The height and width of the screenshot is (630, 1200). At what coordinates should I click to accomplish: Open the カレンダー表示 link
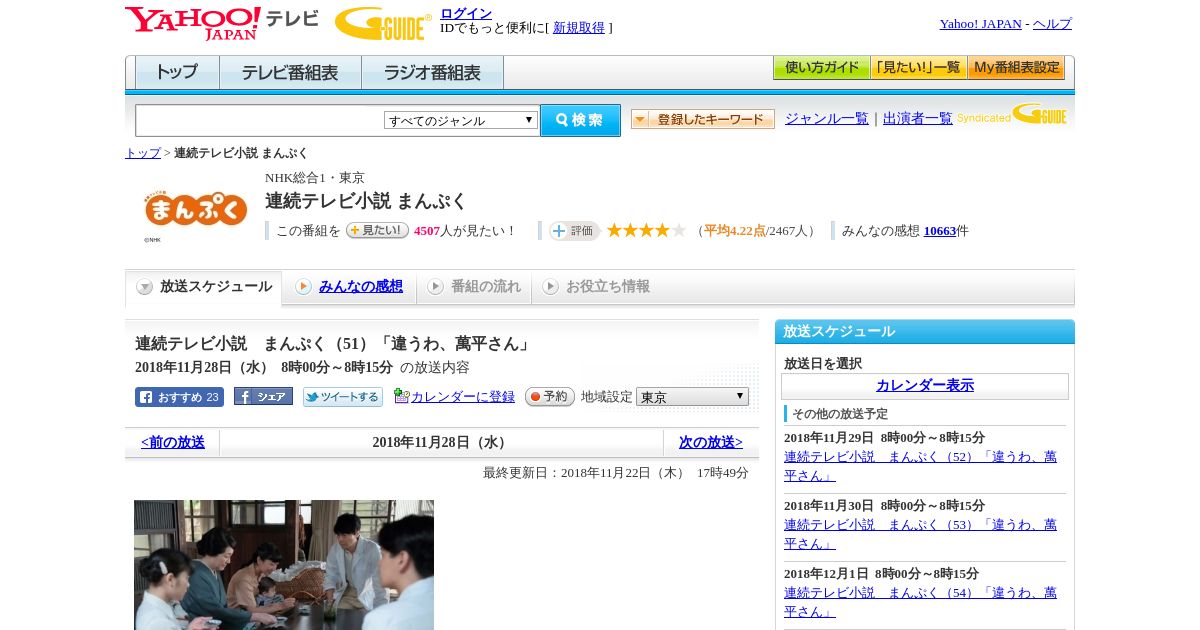tap(925, 386)
